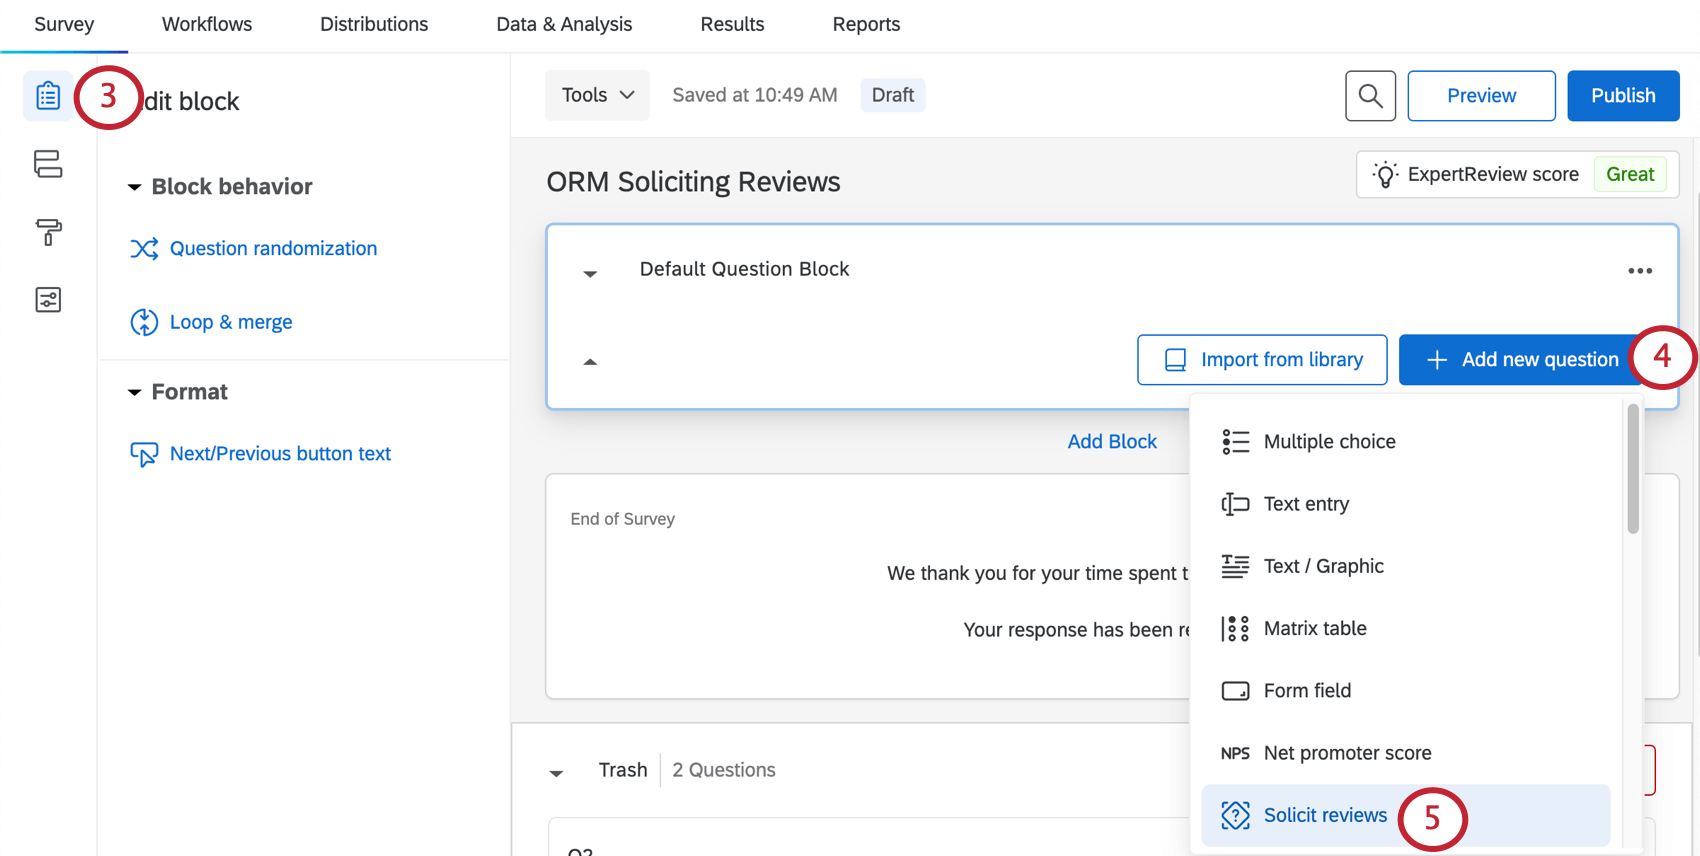Open Look and feel paint roller icon
The image size is (1700, 856).
(x=48, y=232)
